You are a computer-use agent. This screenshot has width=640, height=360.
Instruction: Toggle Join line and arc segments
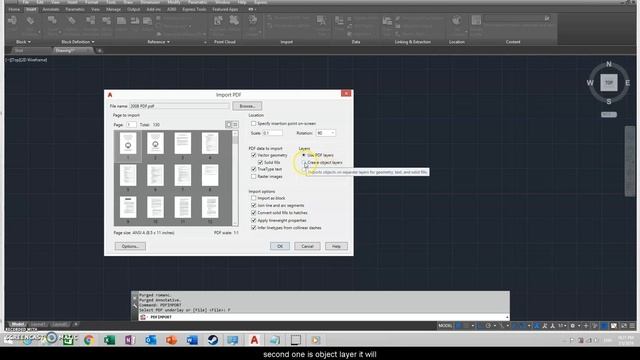pyautogui.click(x=253, y=205)
